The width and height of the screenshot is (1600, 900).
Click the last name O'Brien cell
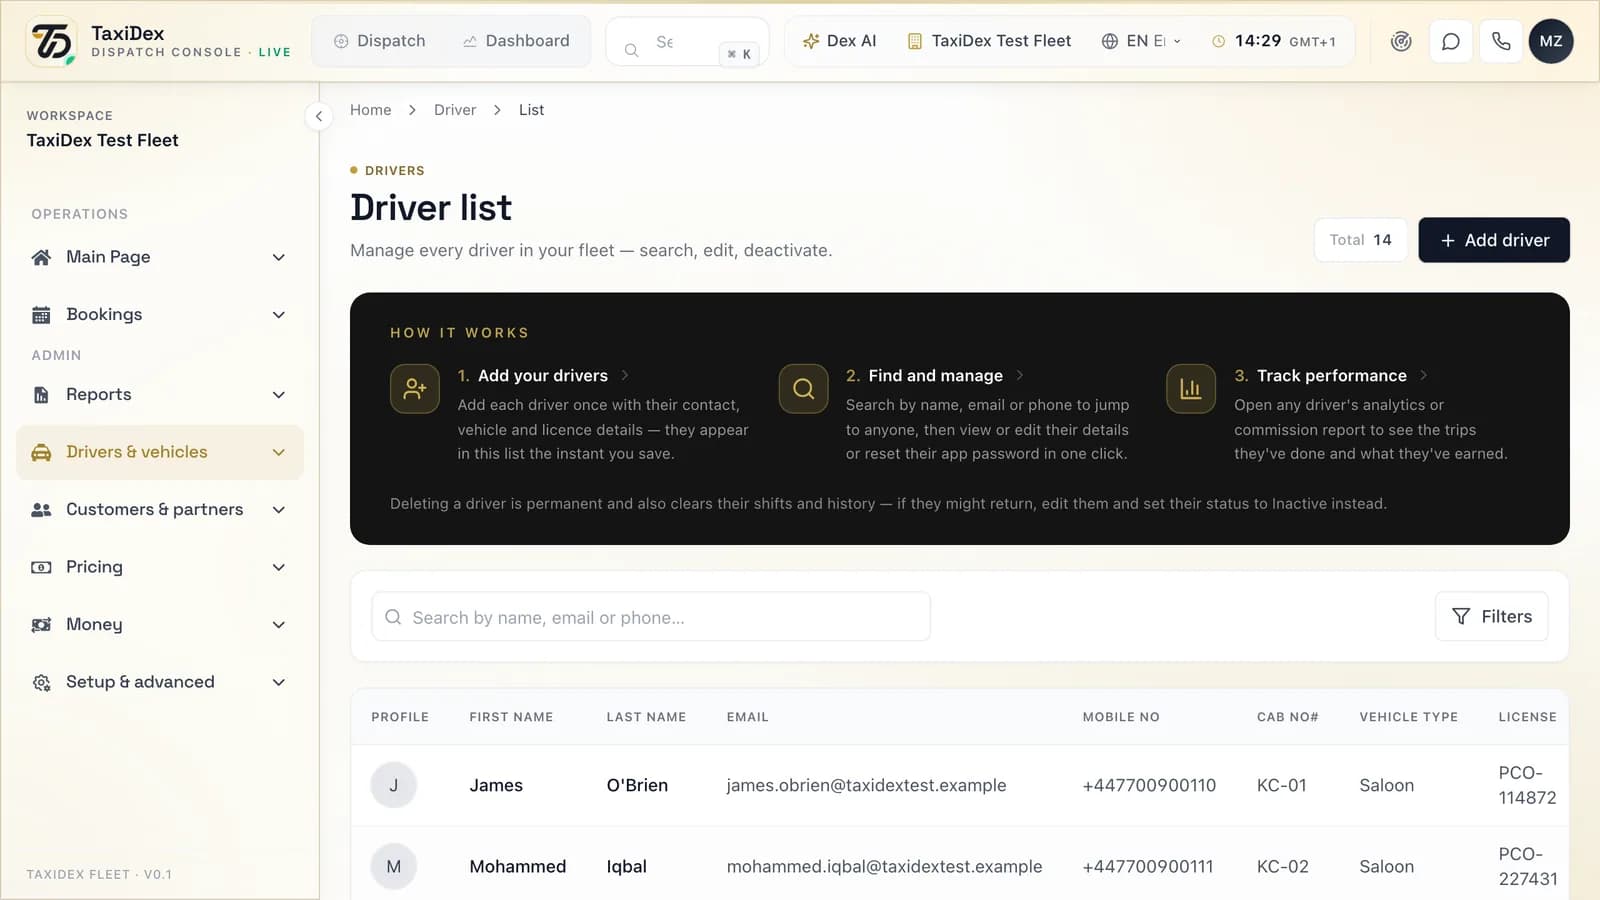tap(637, 785)
